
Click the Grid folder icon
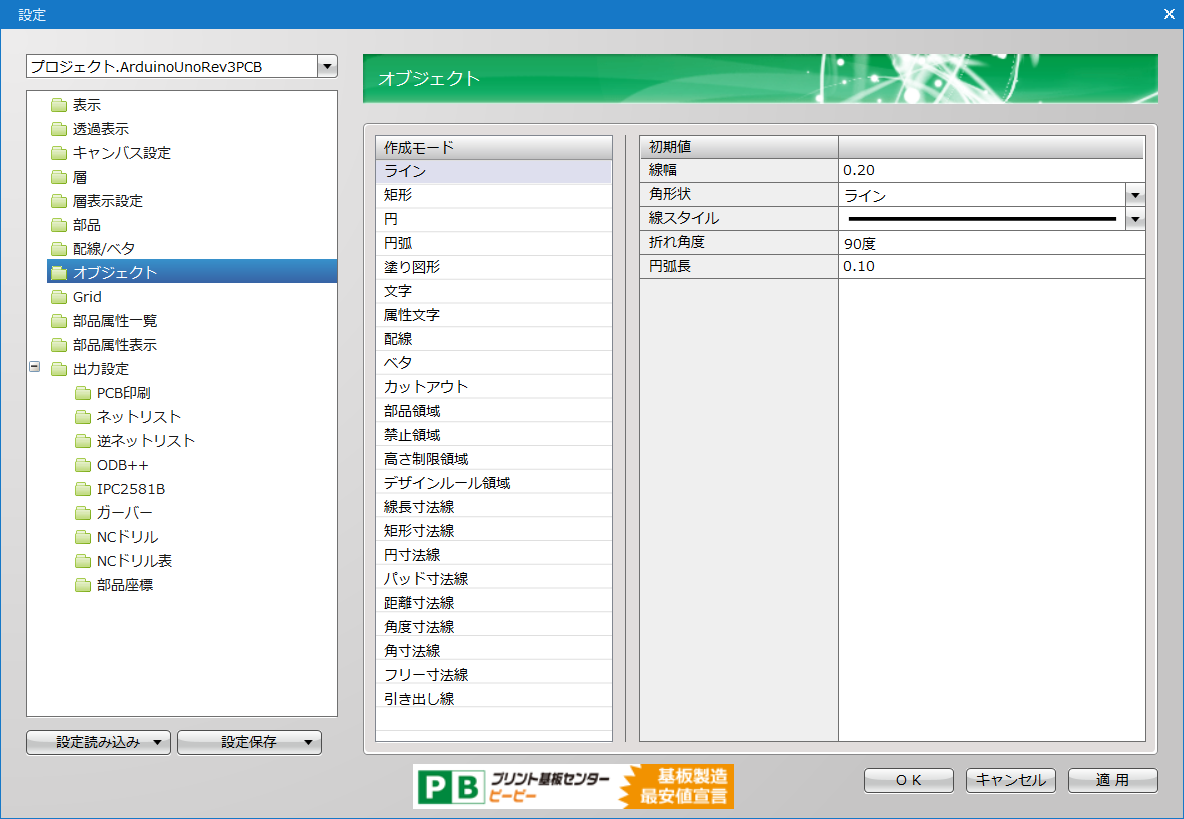coord(59,297)
